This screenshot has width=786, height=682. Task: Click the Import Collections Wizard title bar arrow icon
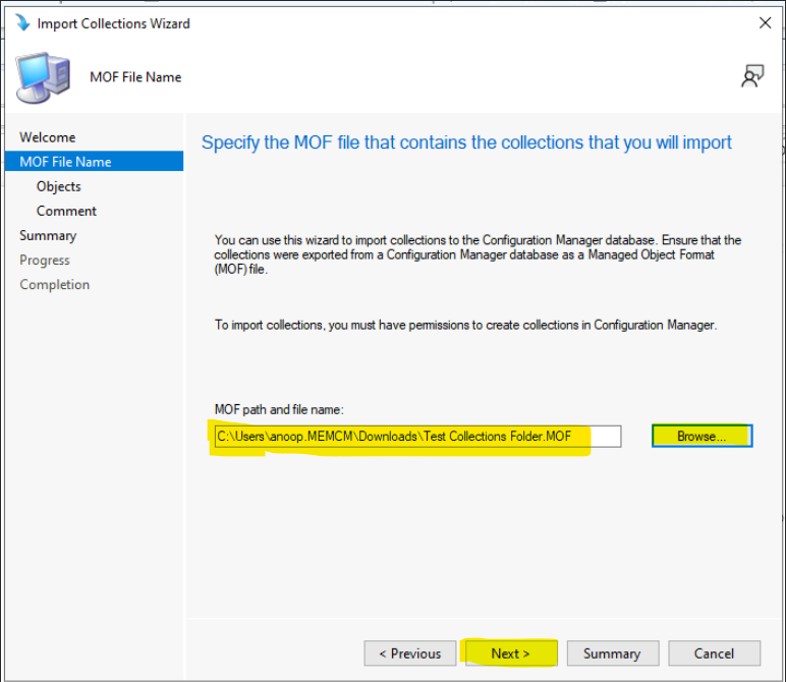[22, 23]
